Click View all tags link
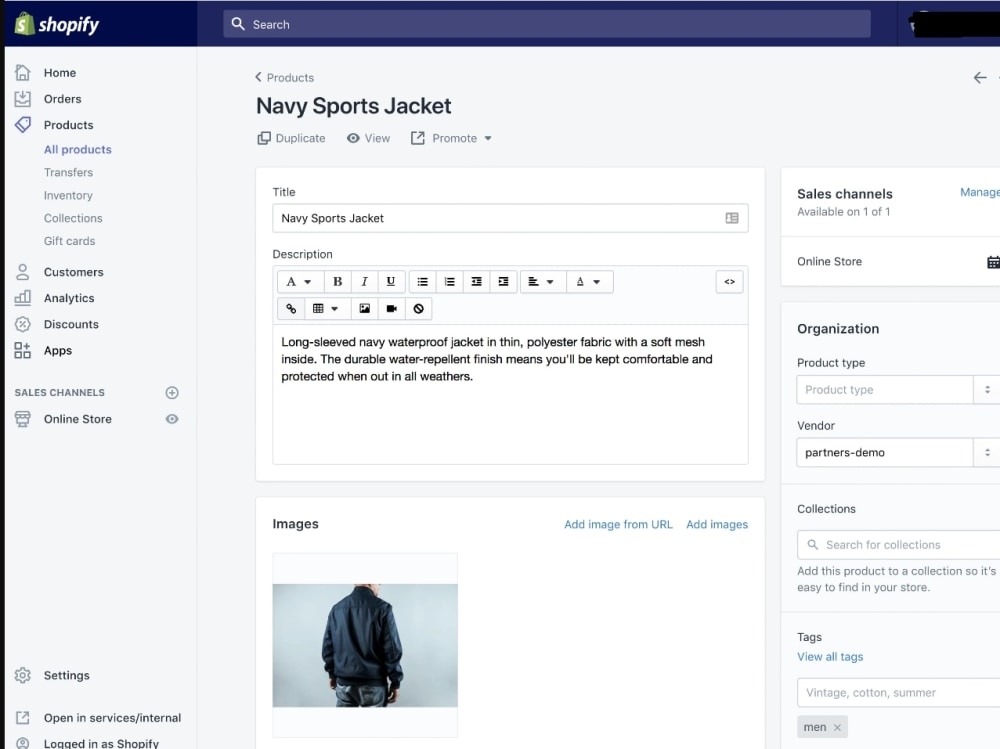Screen dimensions: 1000x749 [x=830, y=656]
